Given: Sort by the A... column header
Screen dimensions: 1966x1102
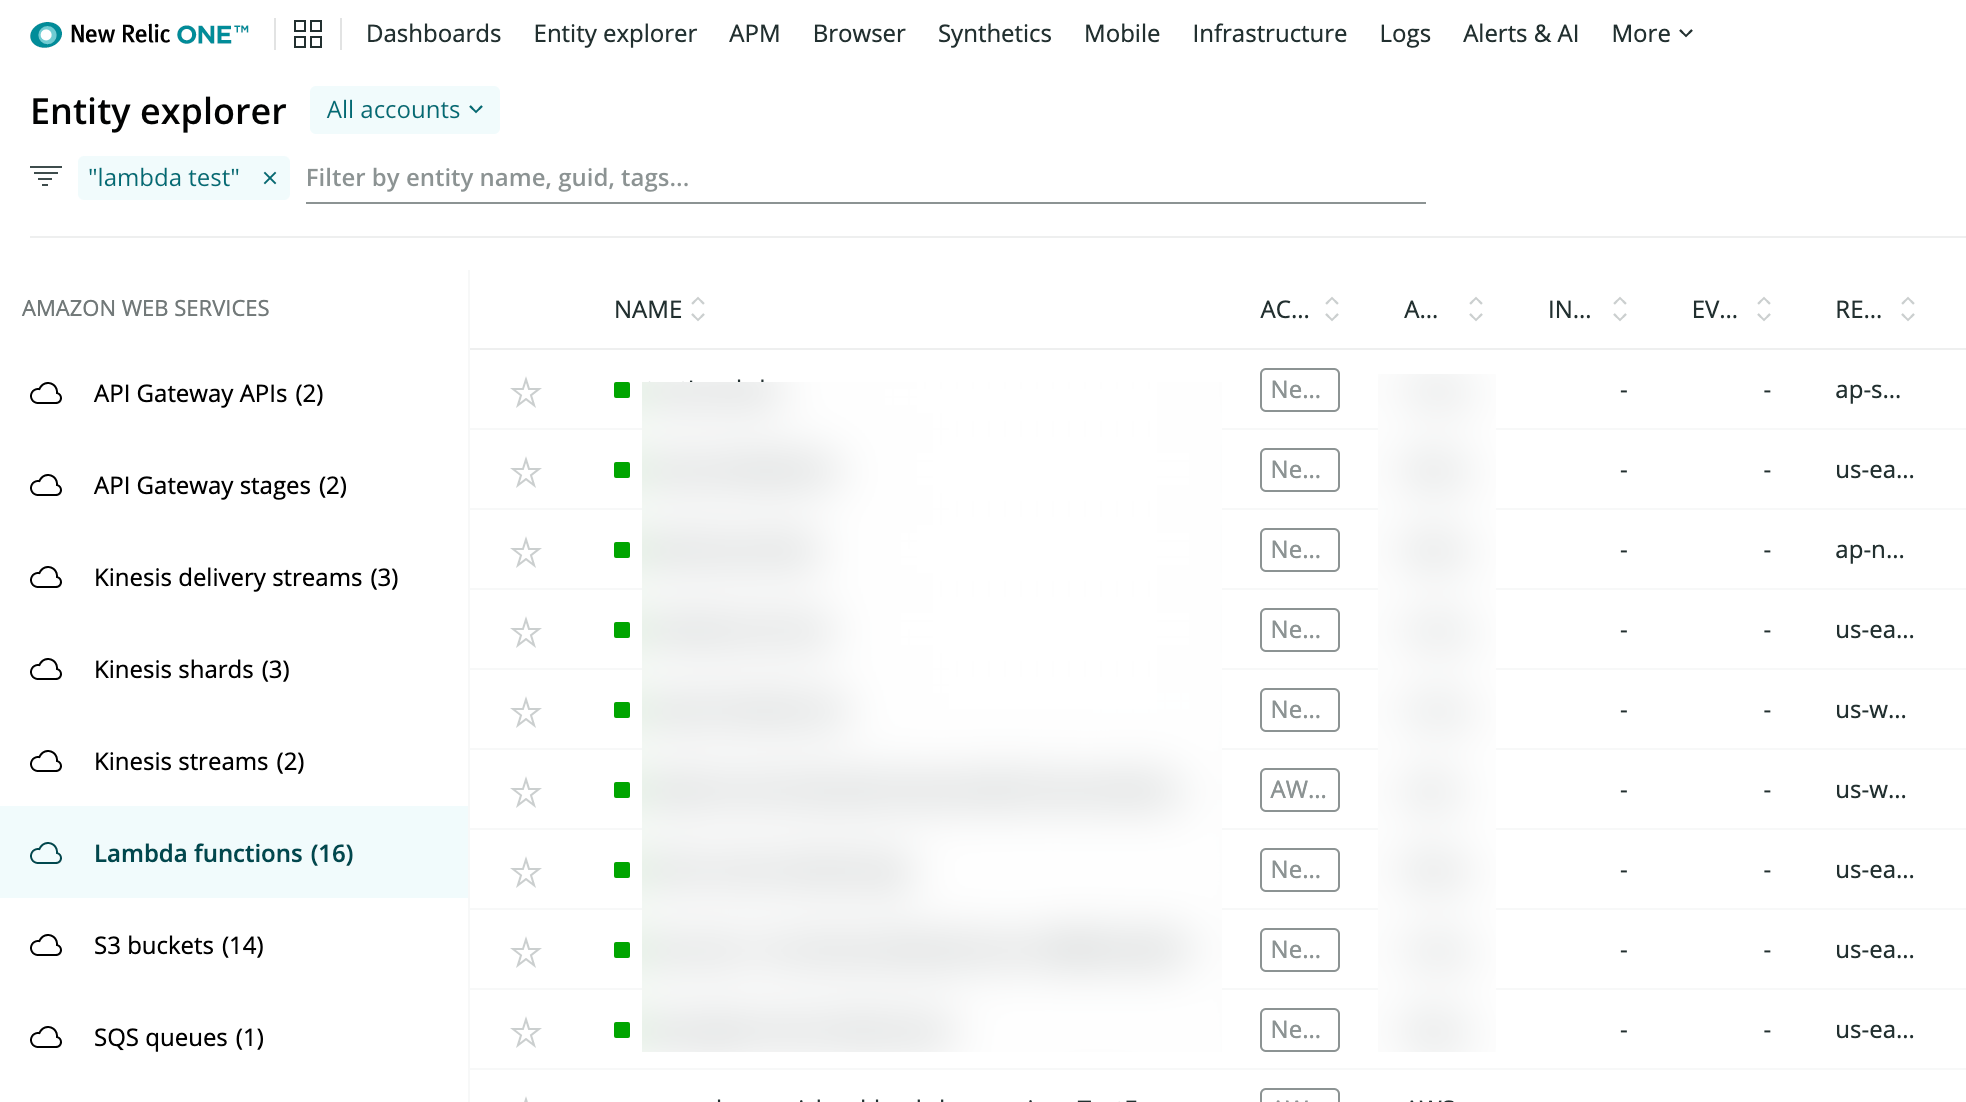Looking at the screenshot, I should [x=1443, y=310].
